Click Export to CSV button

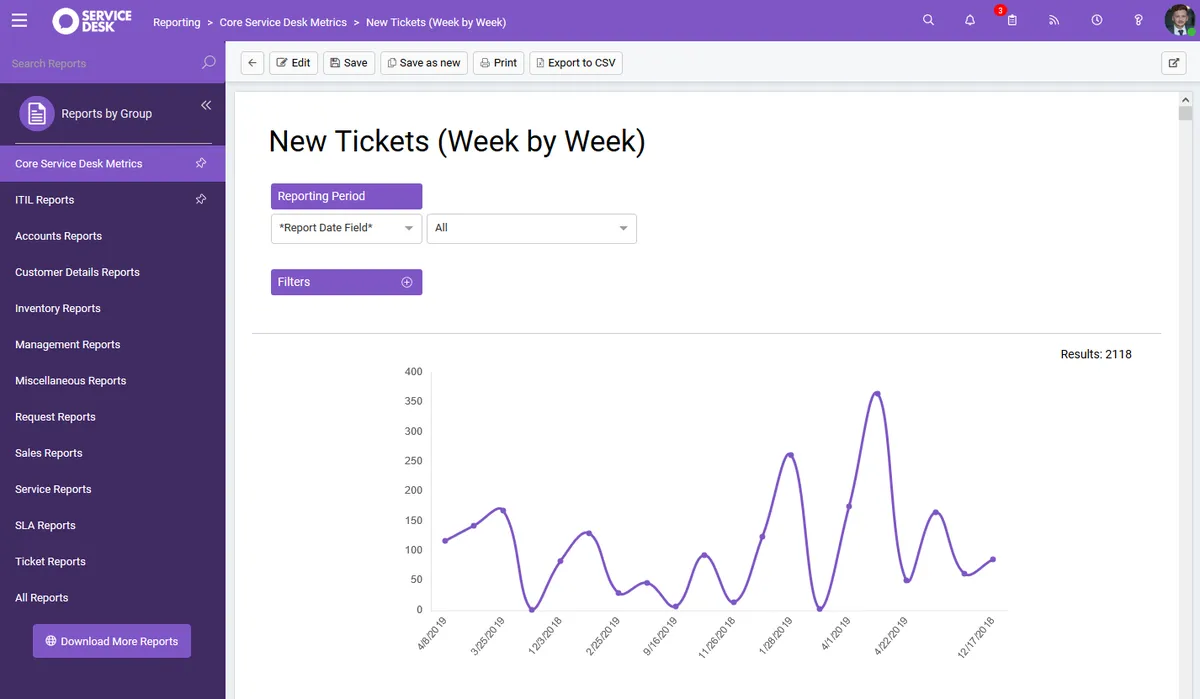pyautogui.click(x=575, y=63)
